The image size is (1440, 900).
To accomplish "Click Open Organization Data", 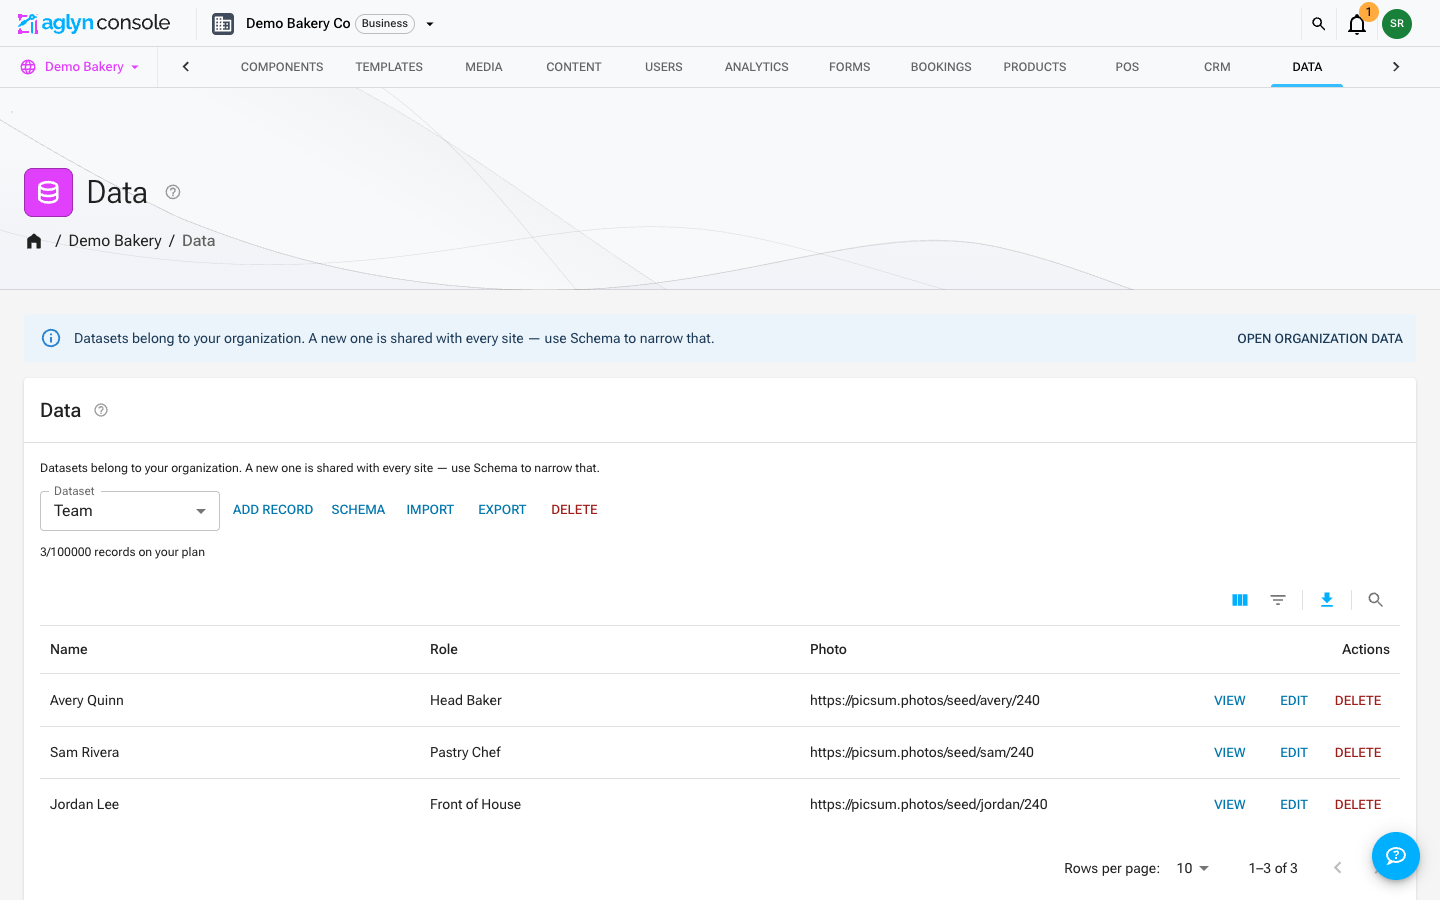I will (x=1320, y=339).
